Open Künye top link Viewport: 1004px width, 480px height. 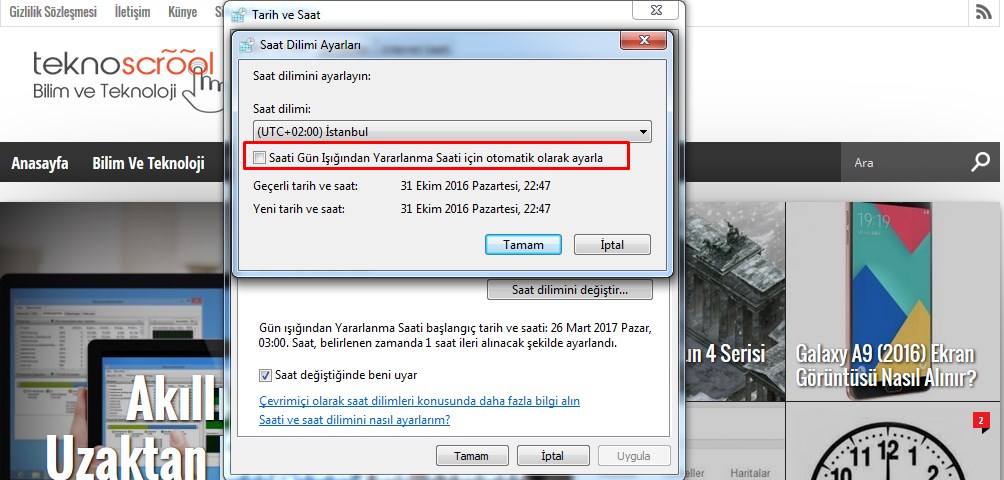(x=182, y=12)
